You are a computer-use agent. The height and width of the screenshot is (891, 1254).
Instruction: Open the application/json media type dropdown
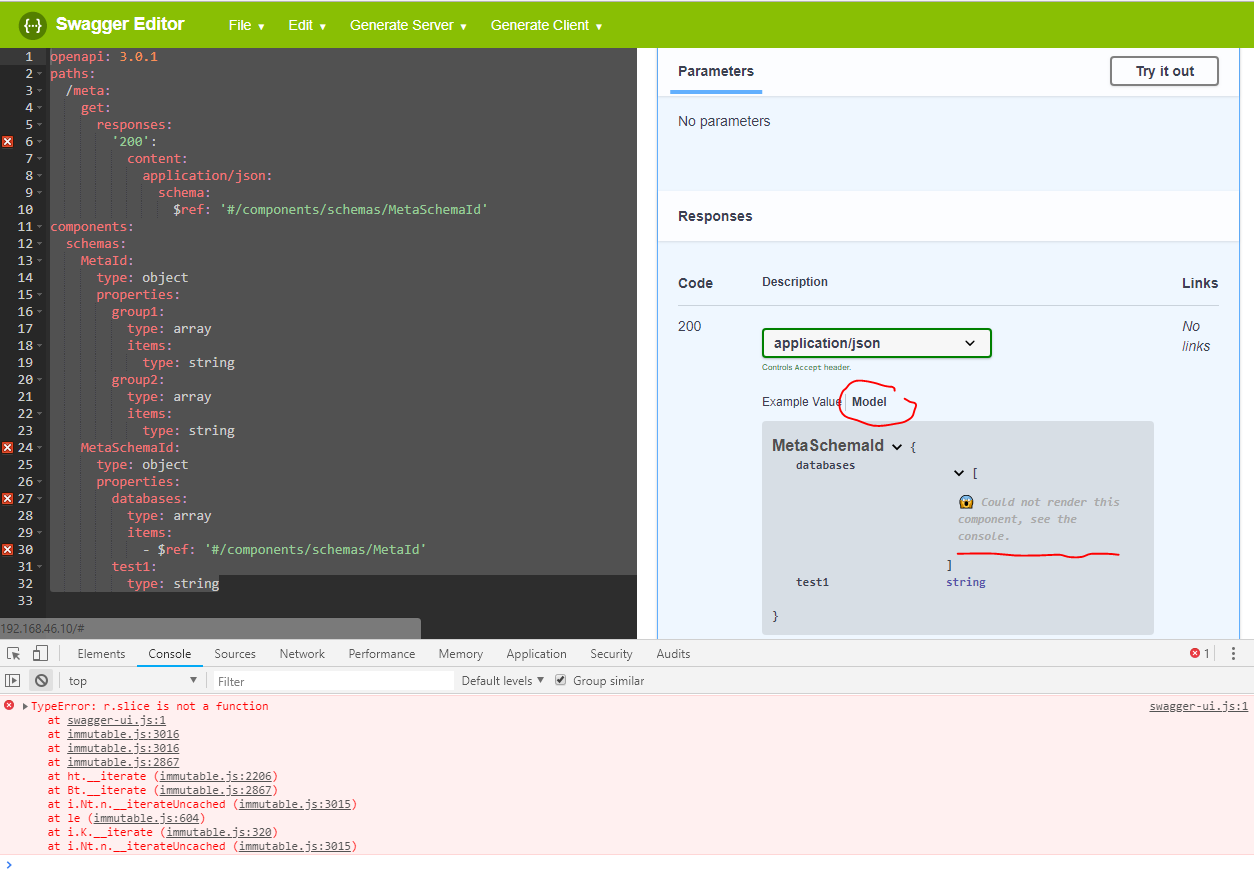pyautogui.click(x=876, y=342)
